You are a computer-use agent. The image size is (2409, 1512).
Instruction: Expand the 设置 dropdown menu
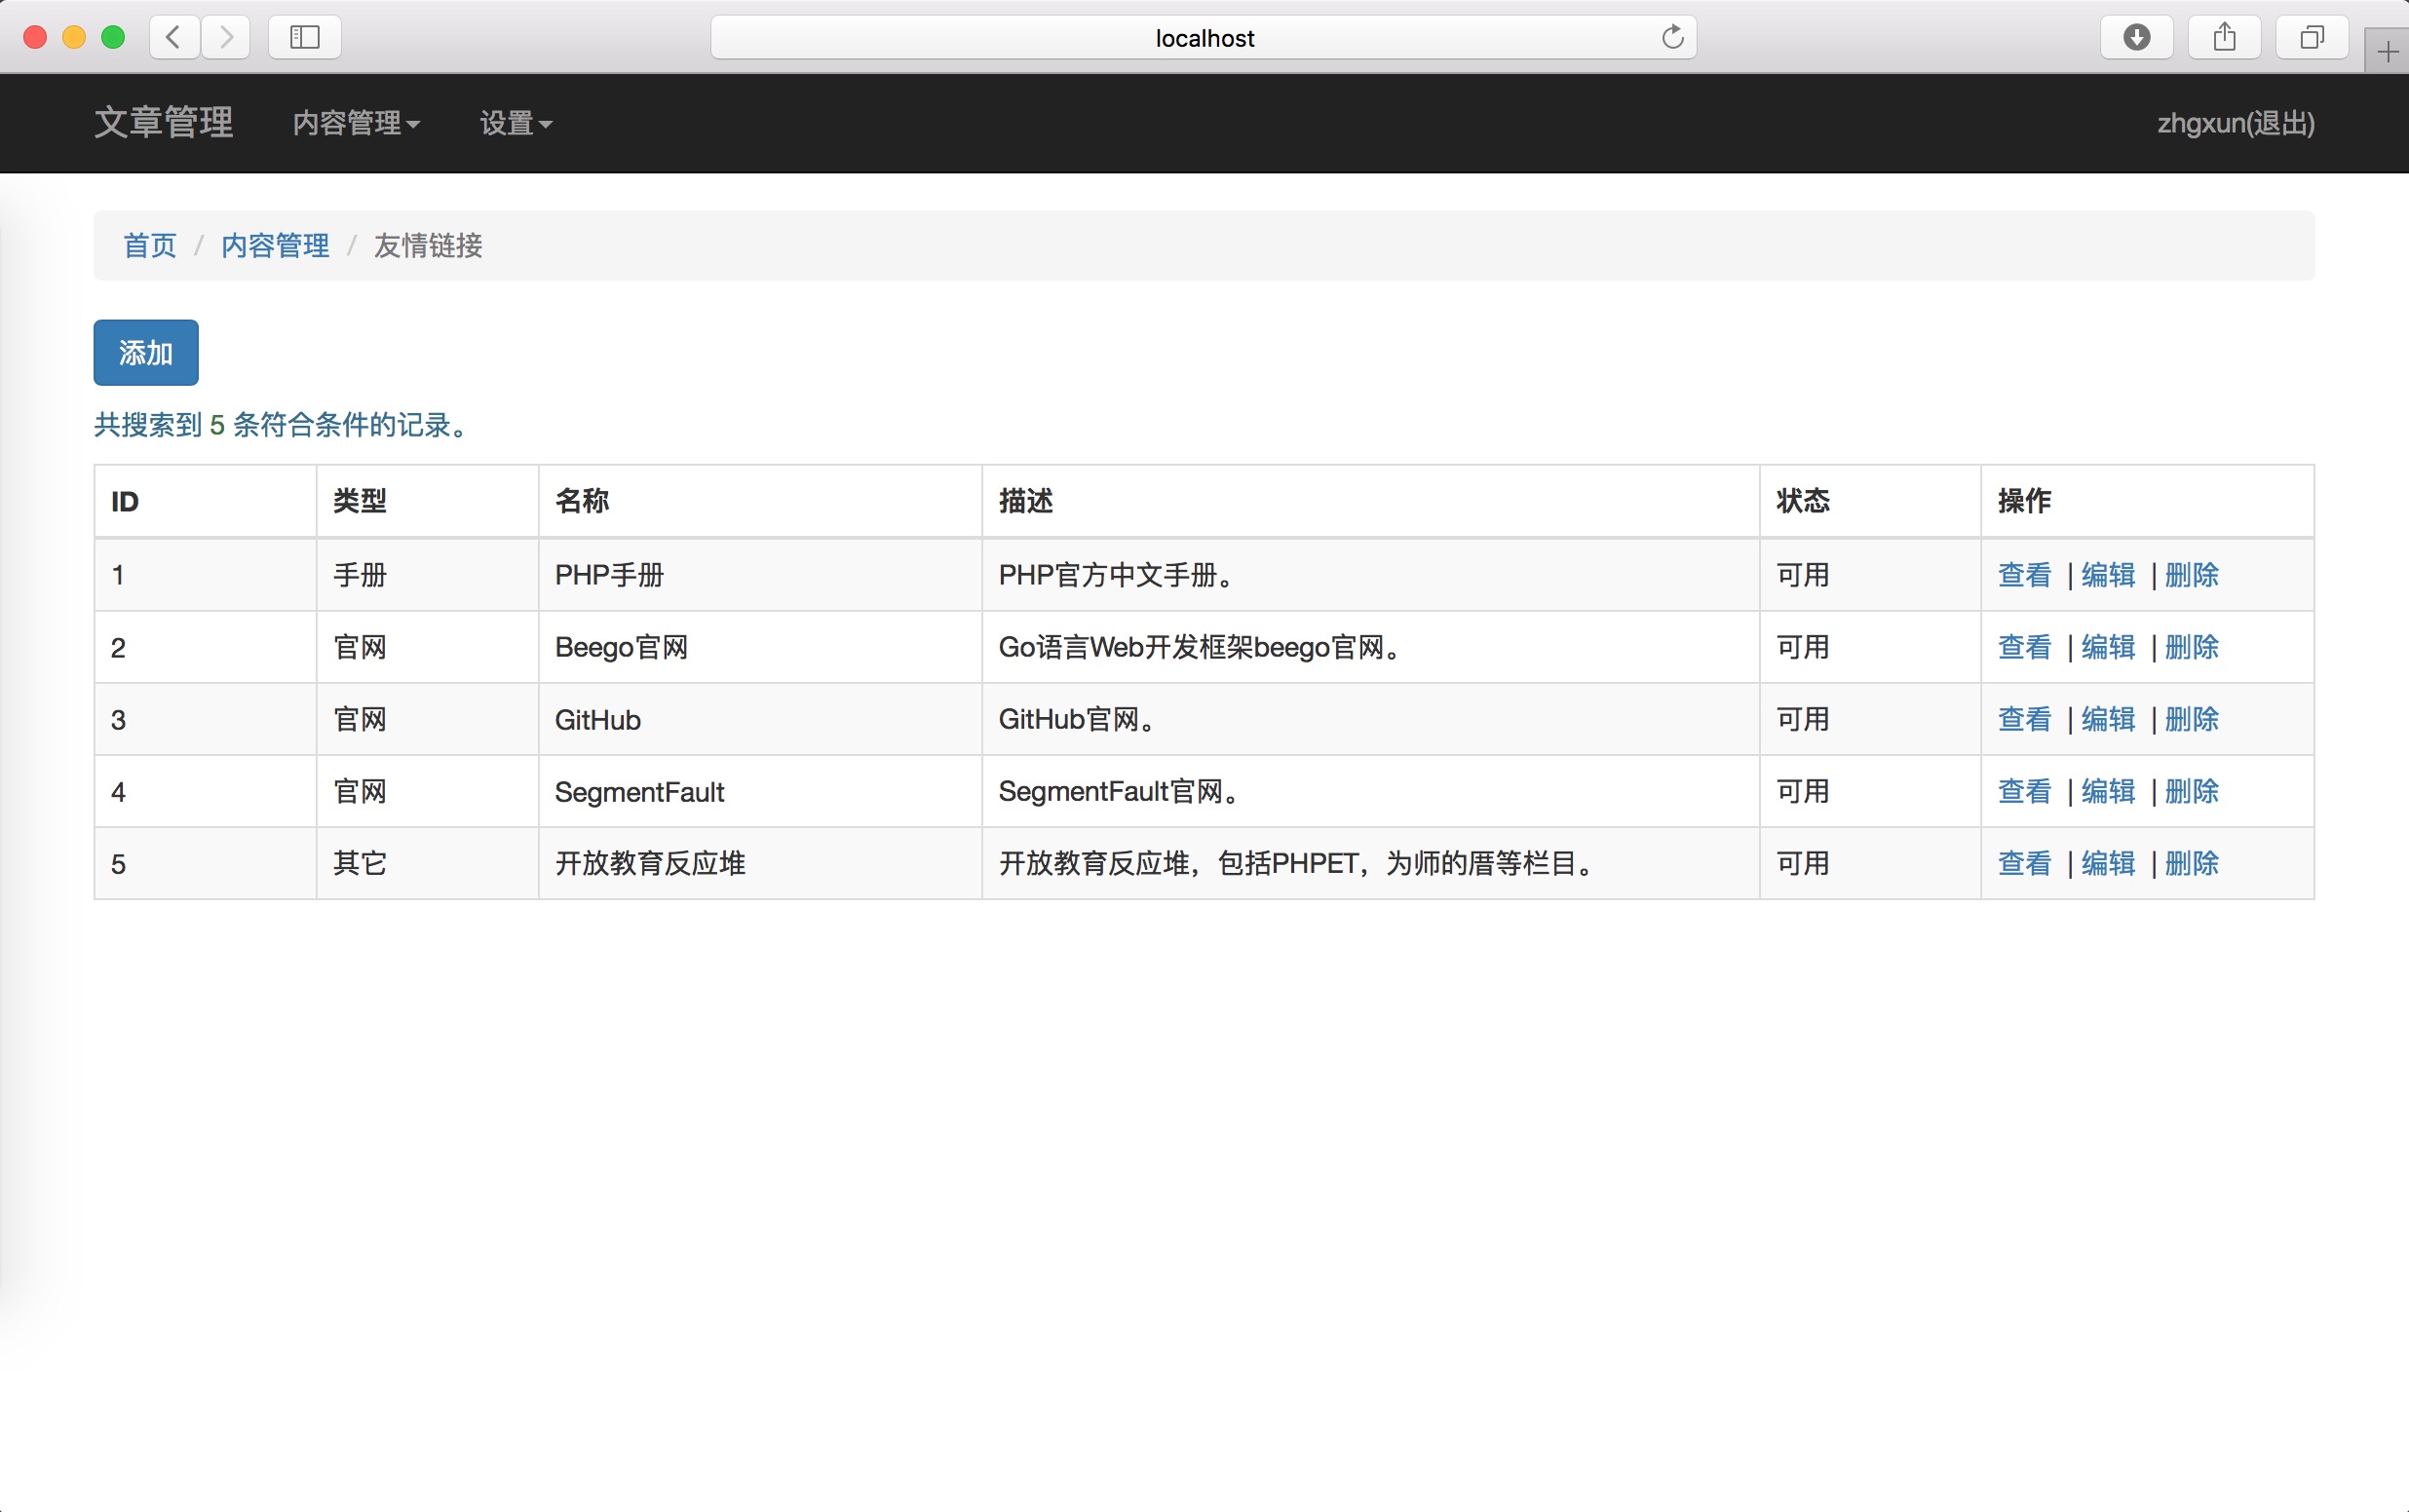coord(515,123)
